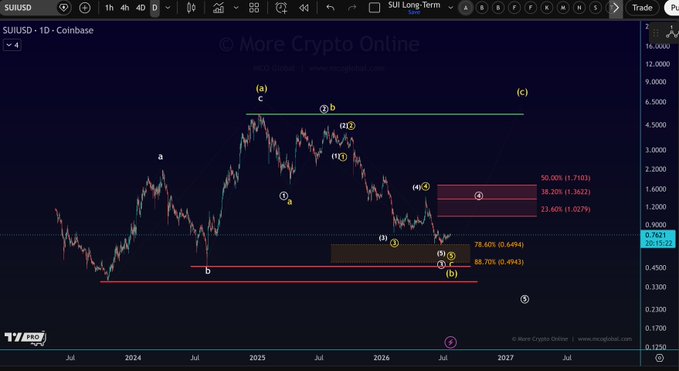Click the 50.00% (1.7103) Fibonacci label
The height and width of the screenshot is (371, 679).
click(x=565, y=178)
